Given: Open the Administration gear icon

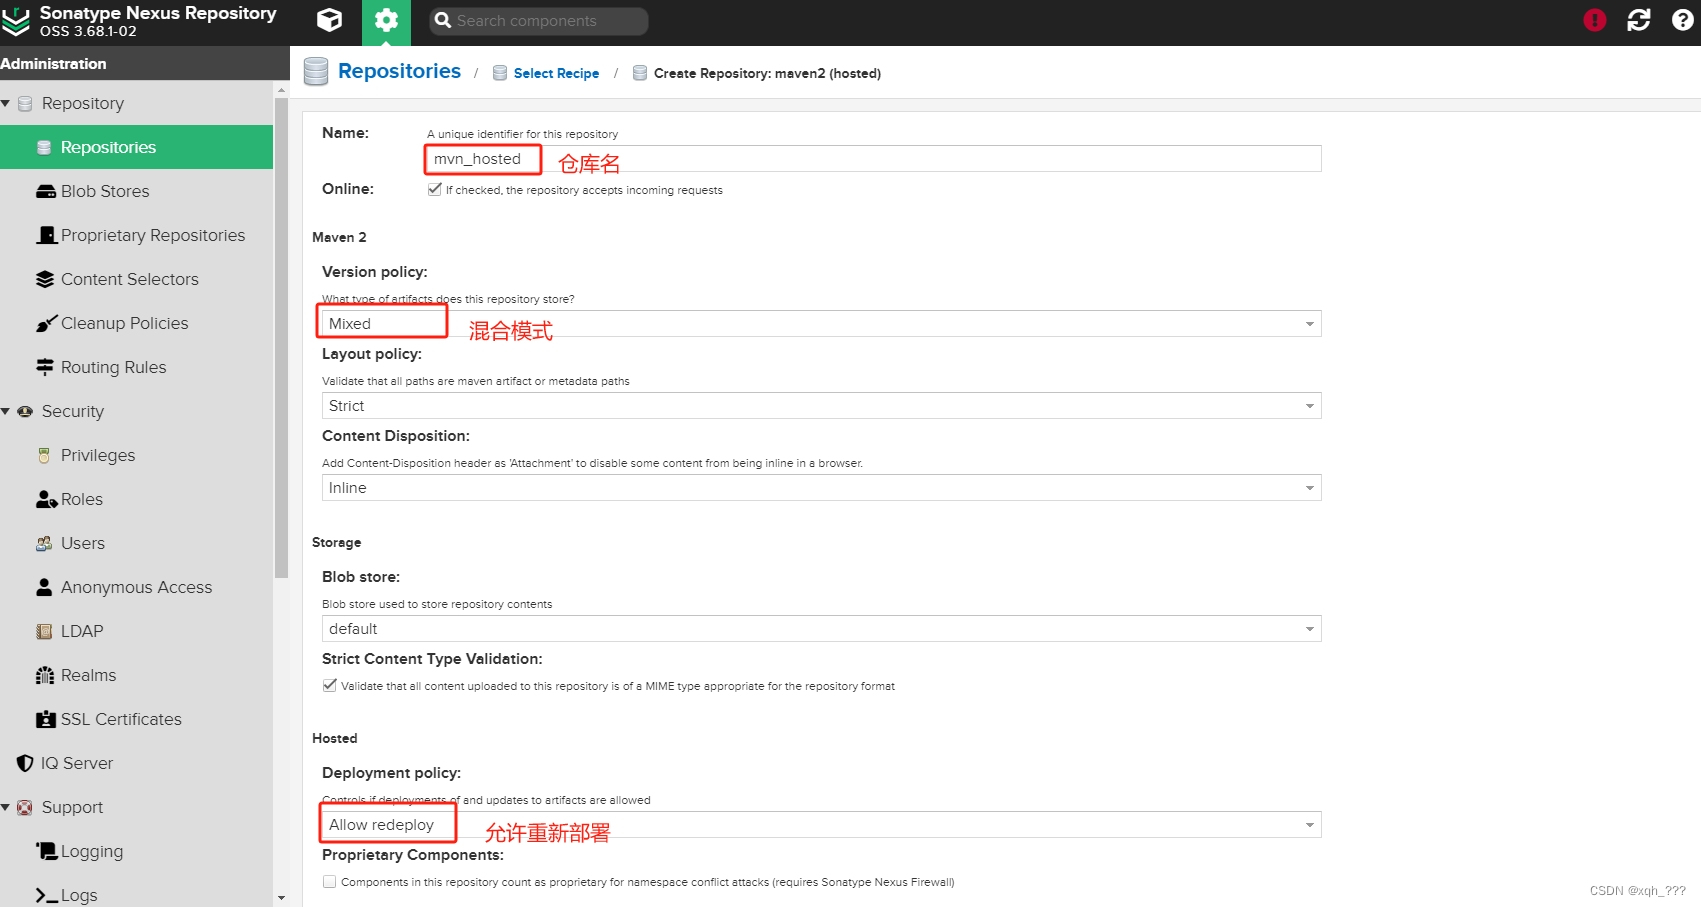Looking at the screenshot, I should [386, 21].
